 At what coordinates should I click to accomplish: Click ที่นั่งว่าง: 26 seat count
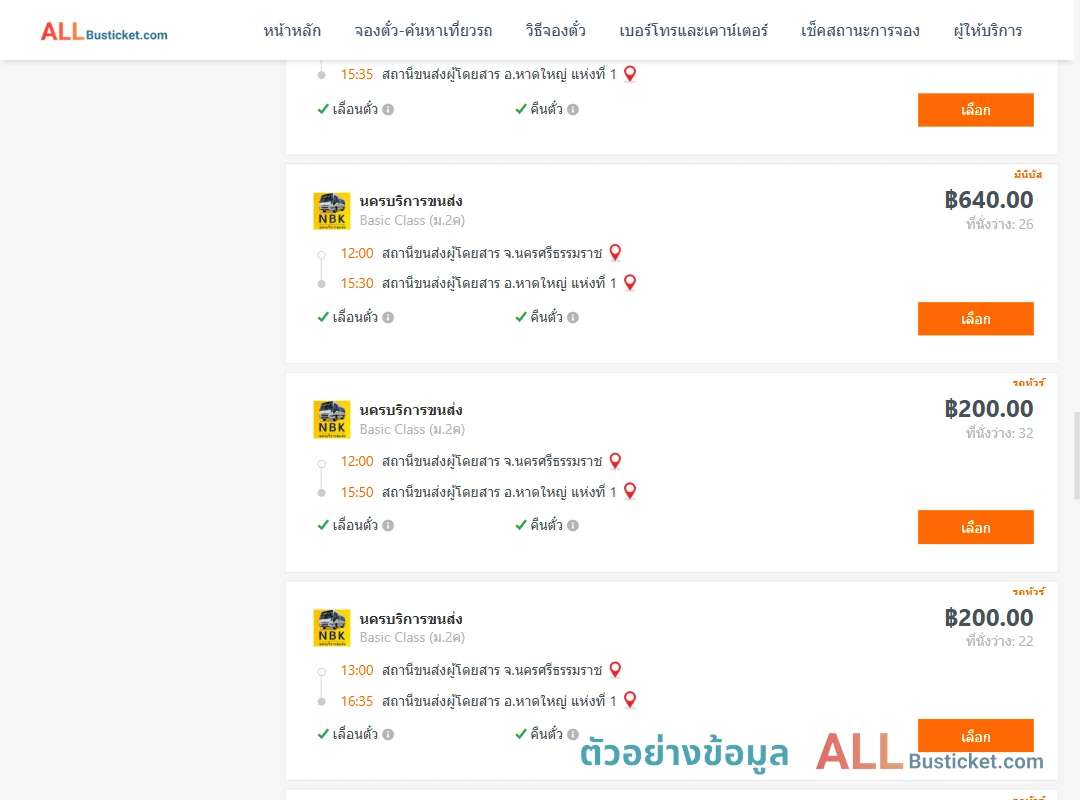point(999,224)
